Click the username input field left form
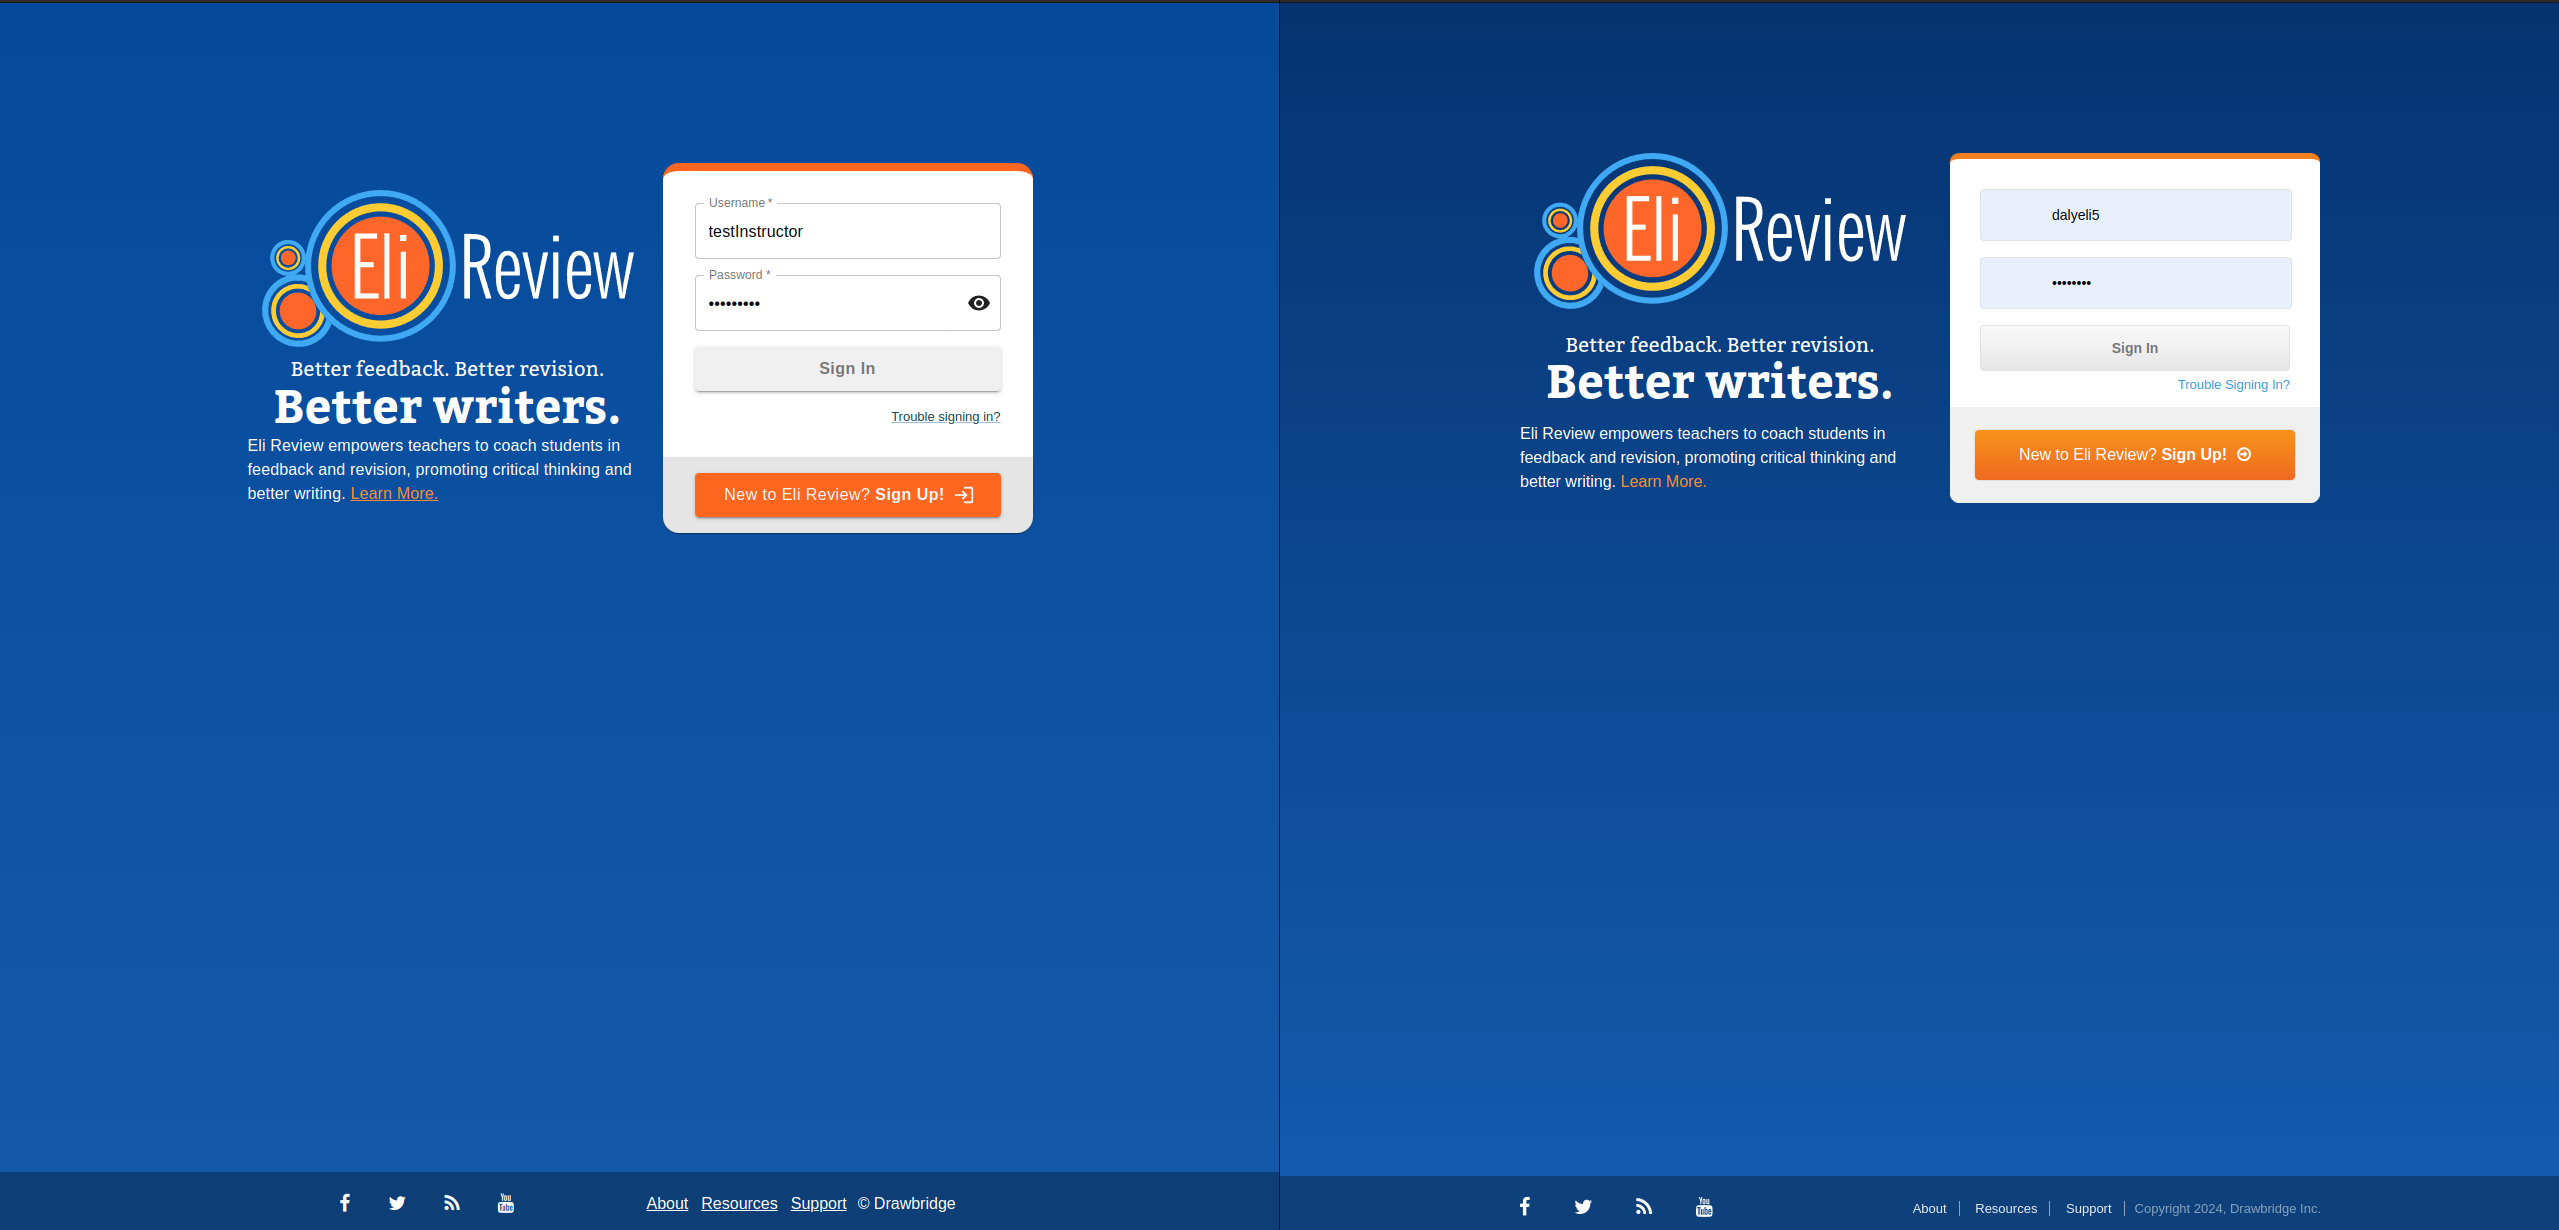 847,230
